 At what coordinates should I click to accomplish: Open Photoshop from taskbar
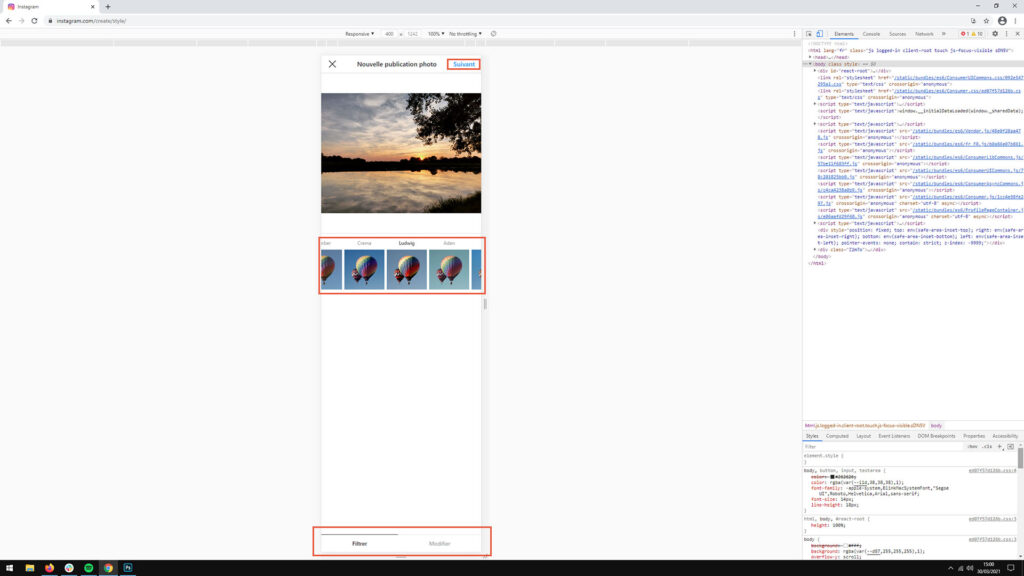(128, 568)
